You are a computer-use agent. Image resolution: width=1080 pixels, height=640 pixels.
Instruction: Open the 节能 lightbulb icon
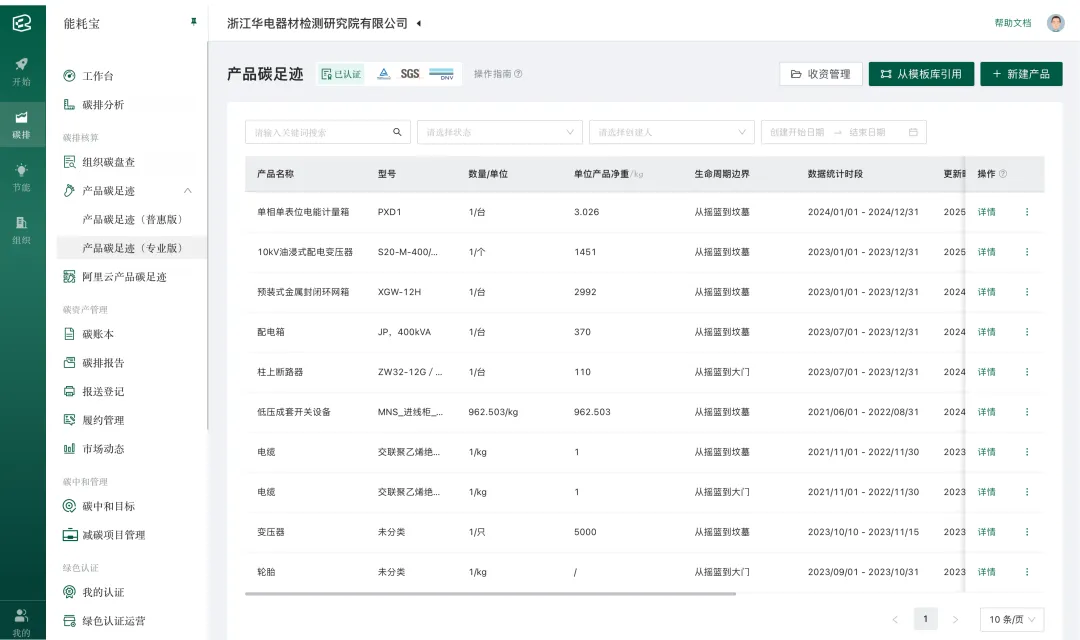click(x=22, y=177)
